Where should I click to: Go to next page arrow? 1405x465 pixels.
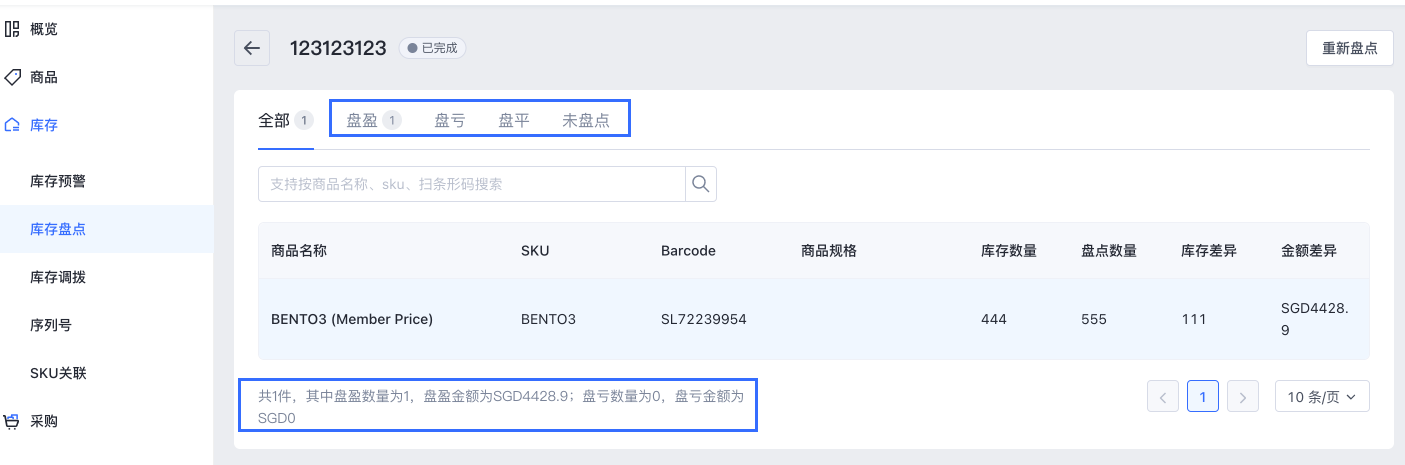(1242, 397)
